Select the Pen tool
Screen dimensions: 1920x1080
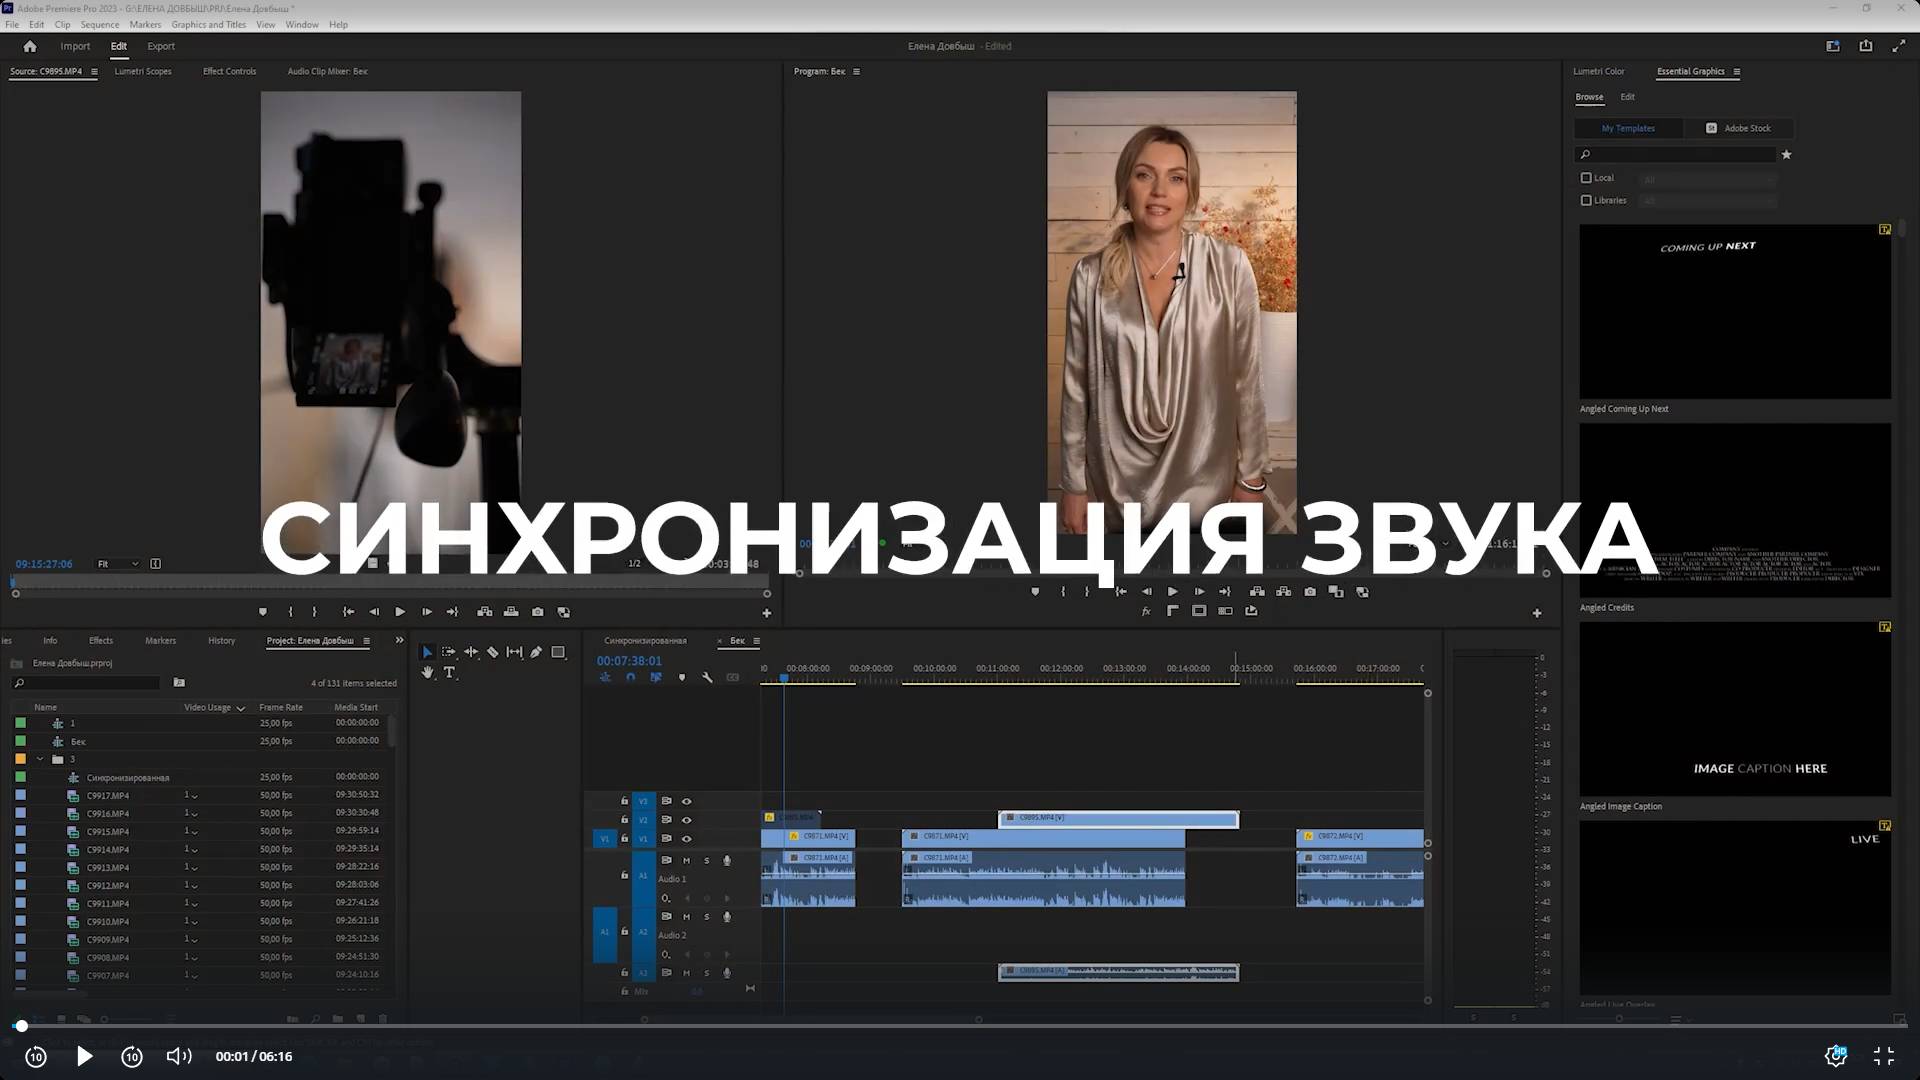coord(536,652)
